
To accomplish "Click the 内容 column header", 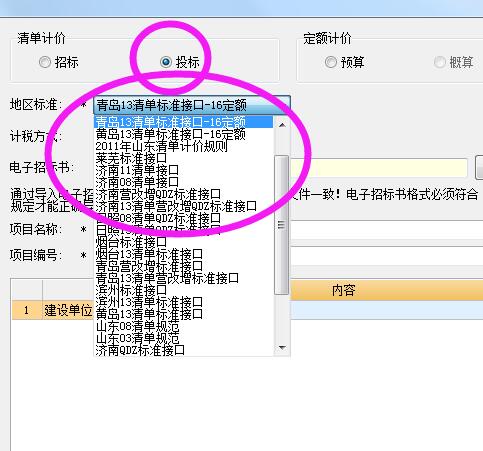I will coord(387,290).
